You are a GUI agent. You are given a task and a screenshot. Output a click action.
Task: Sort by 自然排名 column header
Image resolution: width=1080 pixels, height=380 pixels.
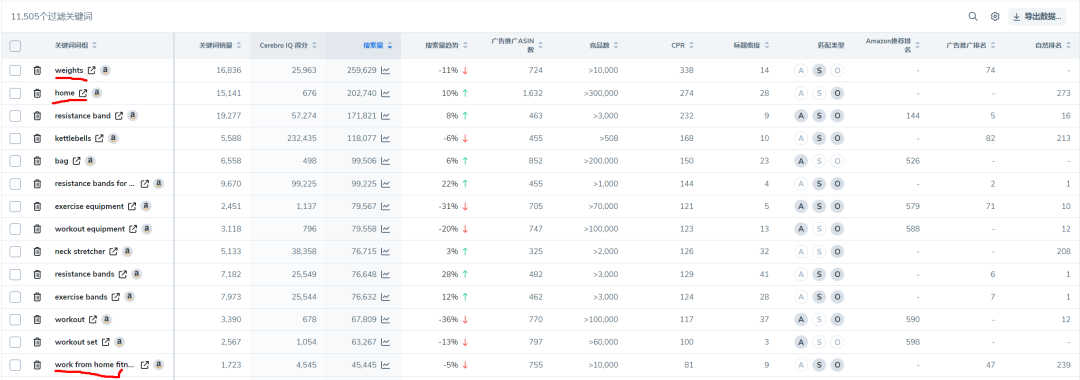(1053, 45)
